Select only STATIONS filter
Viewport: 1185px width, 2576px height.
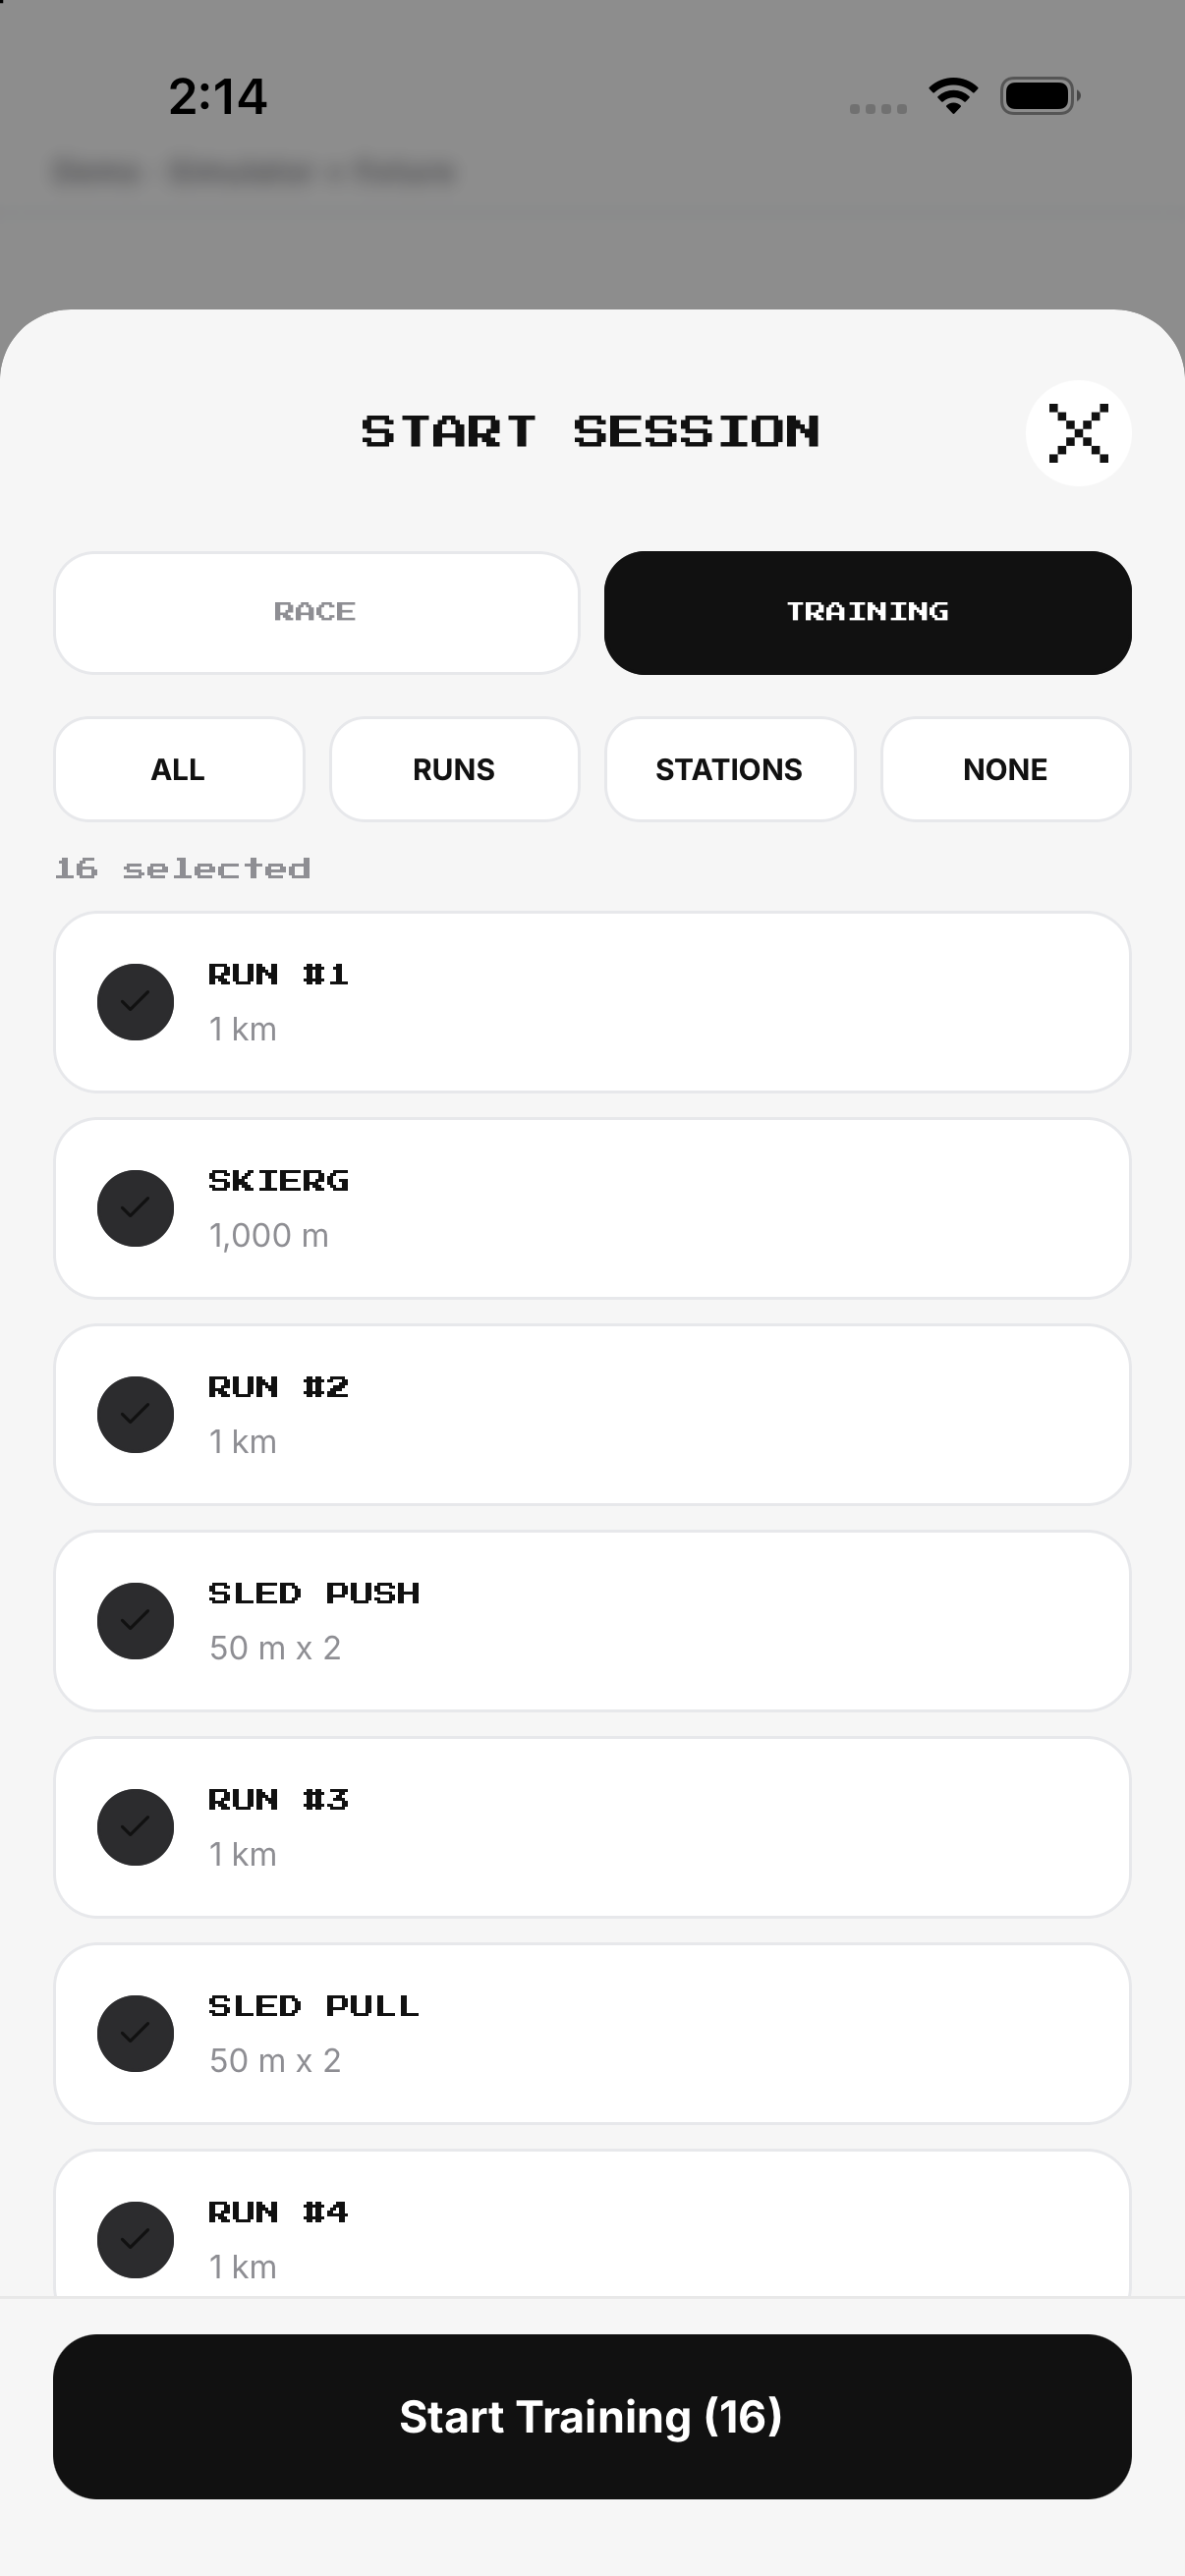coord(729,769)
